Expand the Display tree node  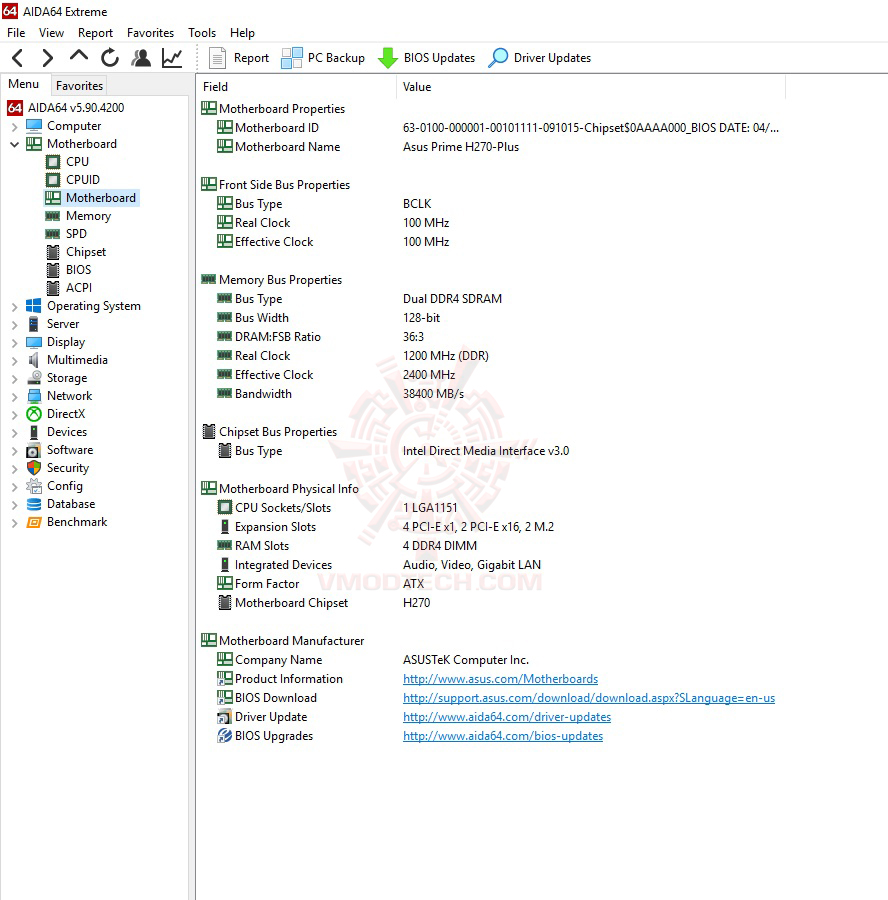tap(15, 343)
